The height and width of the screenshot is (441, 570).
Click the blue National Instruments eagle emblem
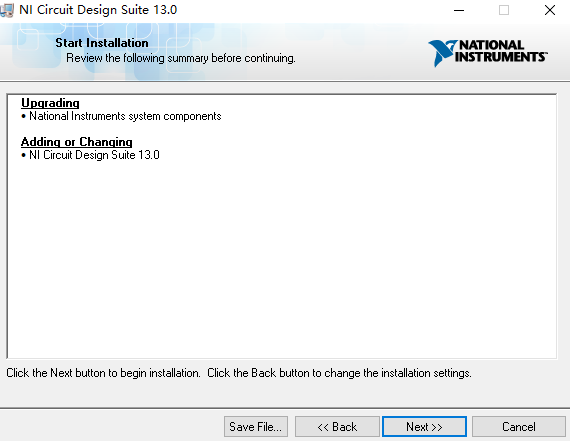point(441,53)
